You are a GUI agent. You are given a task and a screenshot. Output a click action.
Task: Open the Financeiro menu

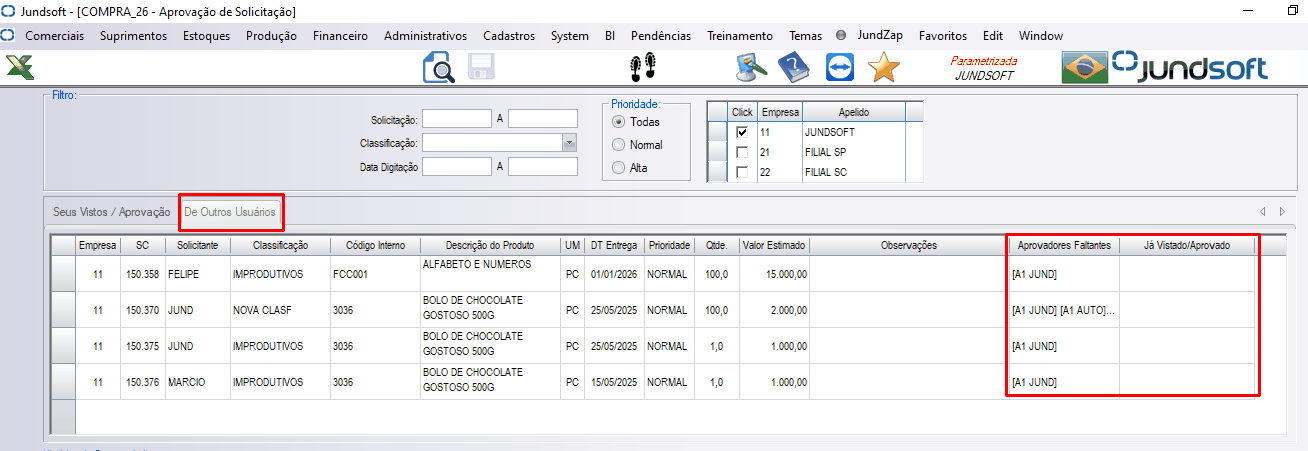[x=340, y=35]
